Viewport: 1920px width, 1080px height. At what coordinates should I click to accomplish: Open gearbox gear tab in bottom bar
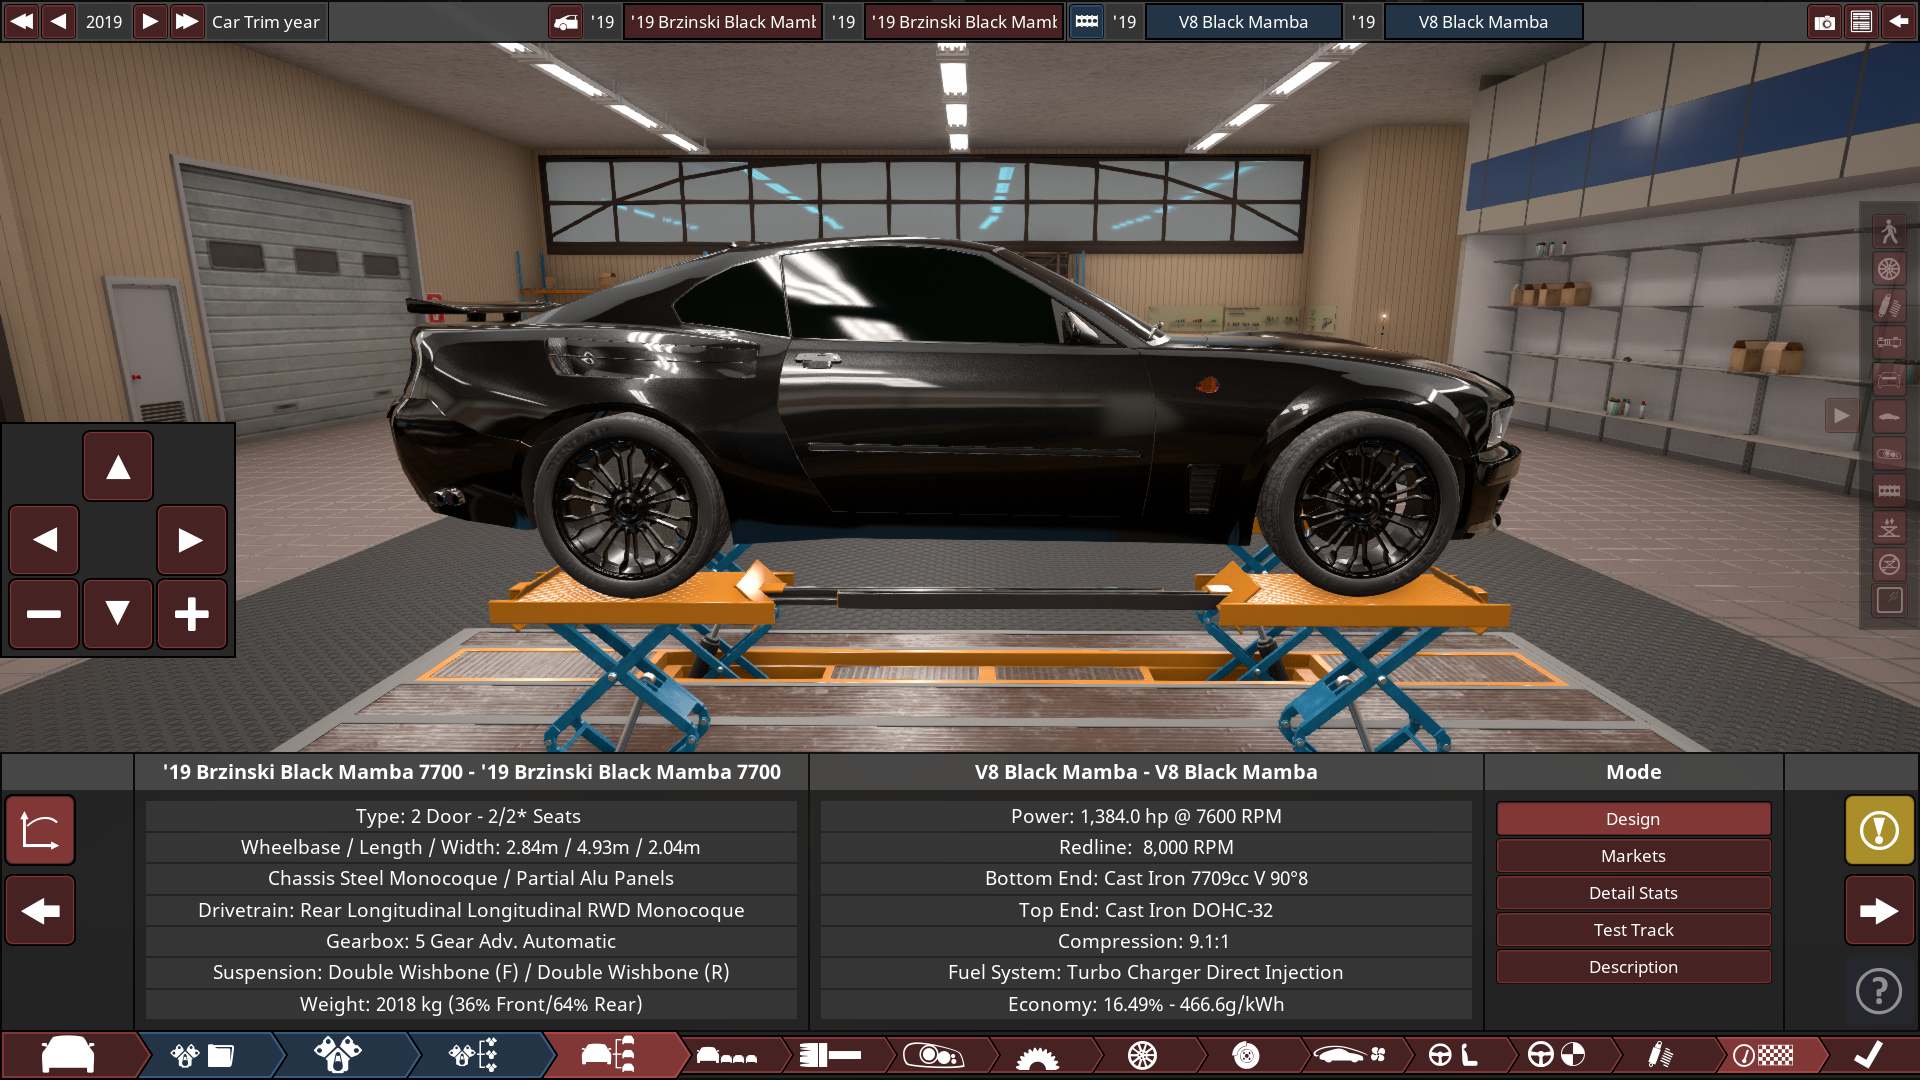tap(1037, 1055)
